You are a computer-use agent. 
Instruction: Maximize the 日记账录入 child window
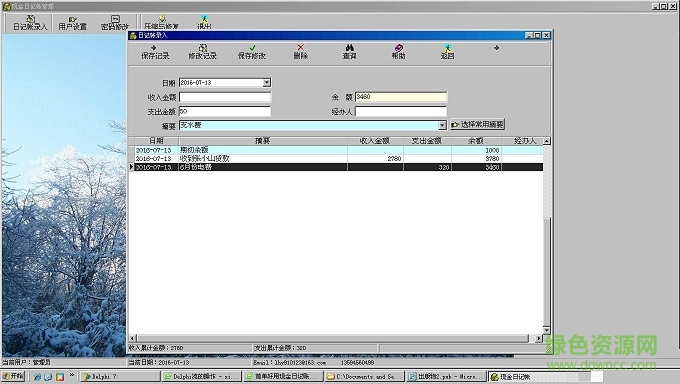click(537, 35)
